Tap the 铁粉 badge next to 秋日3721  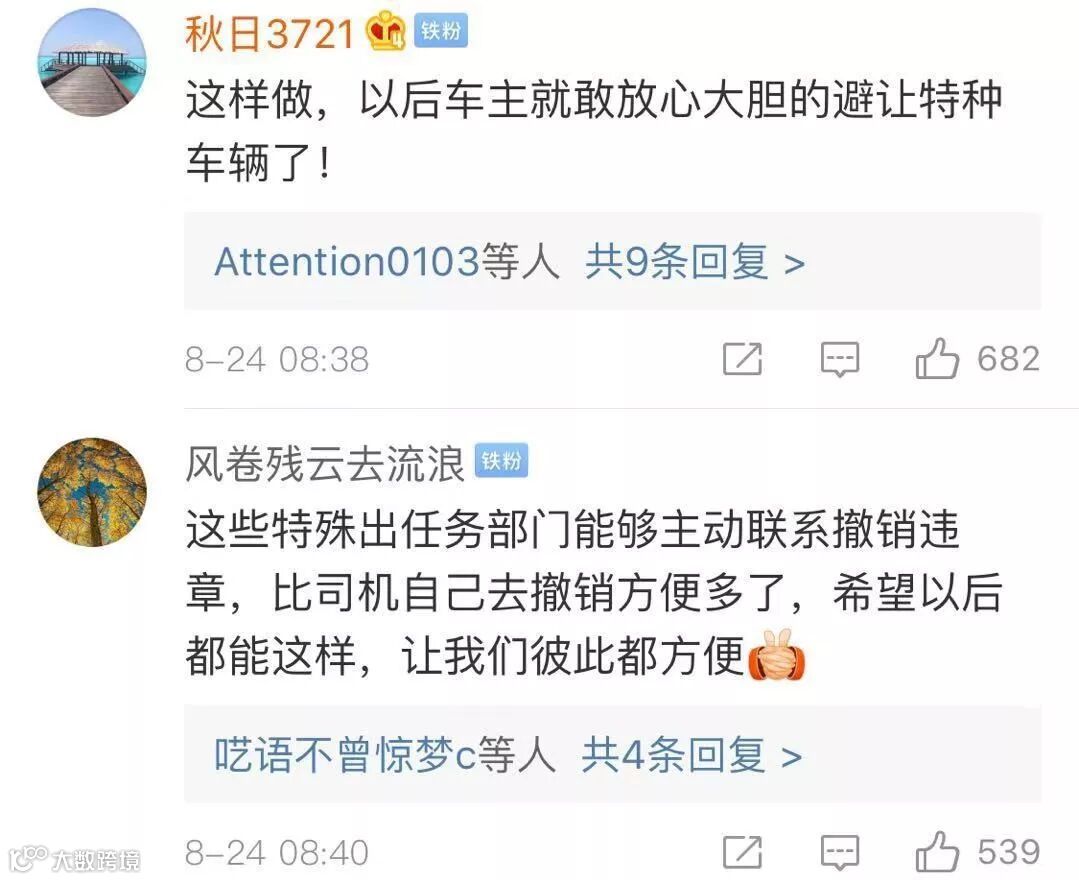click(x=440, y=31)
